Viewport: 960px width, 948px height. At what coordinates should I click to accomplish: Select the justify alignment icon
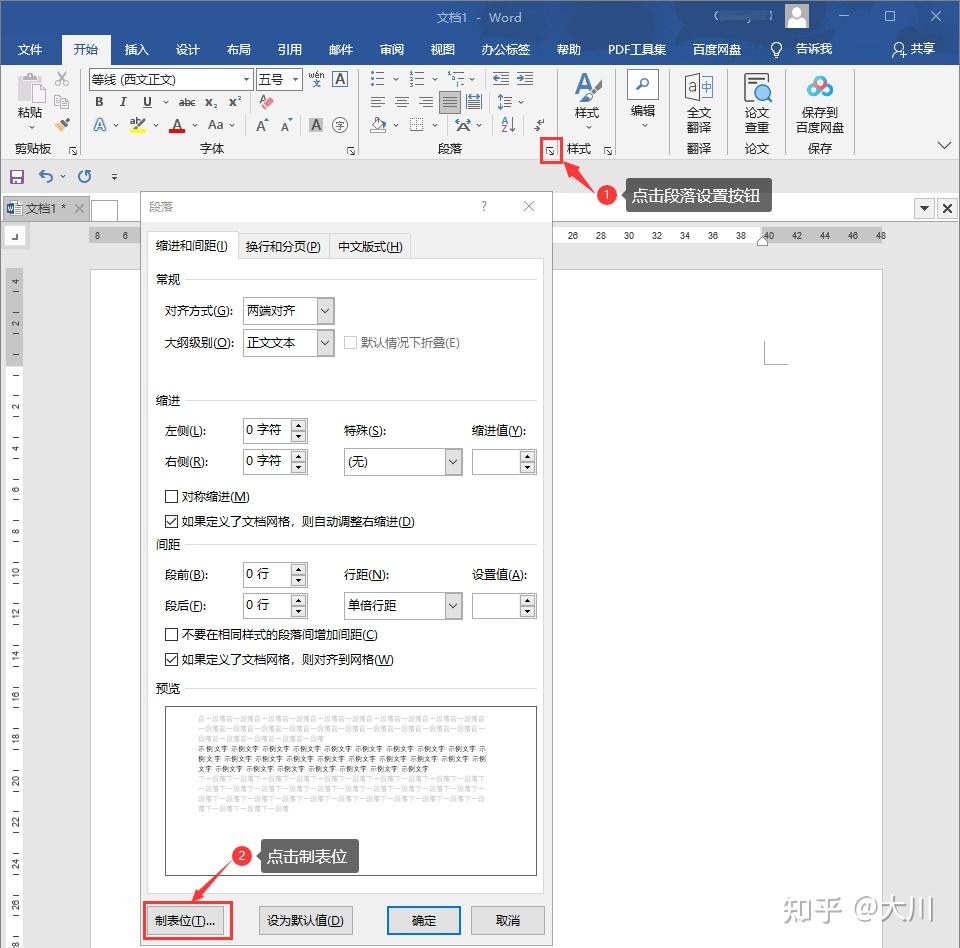tap(450, 102)
